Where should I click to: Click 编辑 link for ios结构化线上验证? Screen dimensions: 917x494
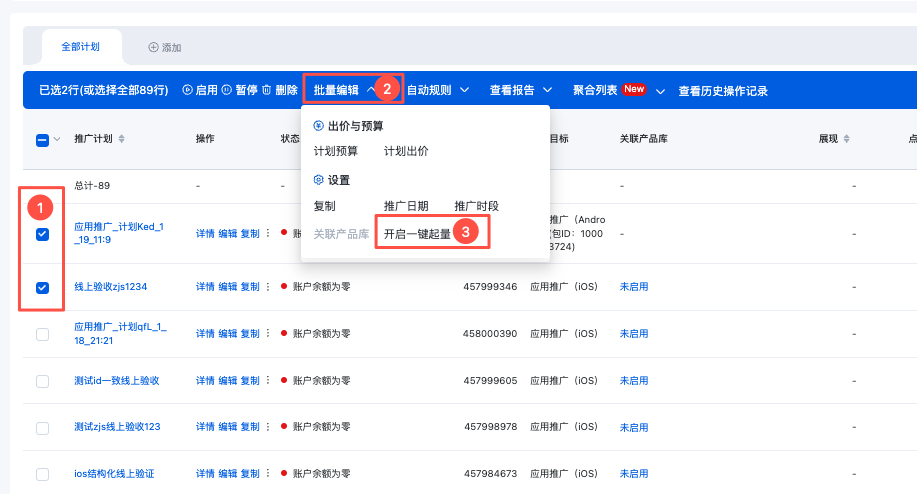pos(228,474)
